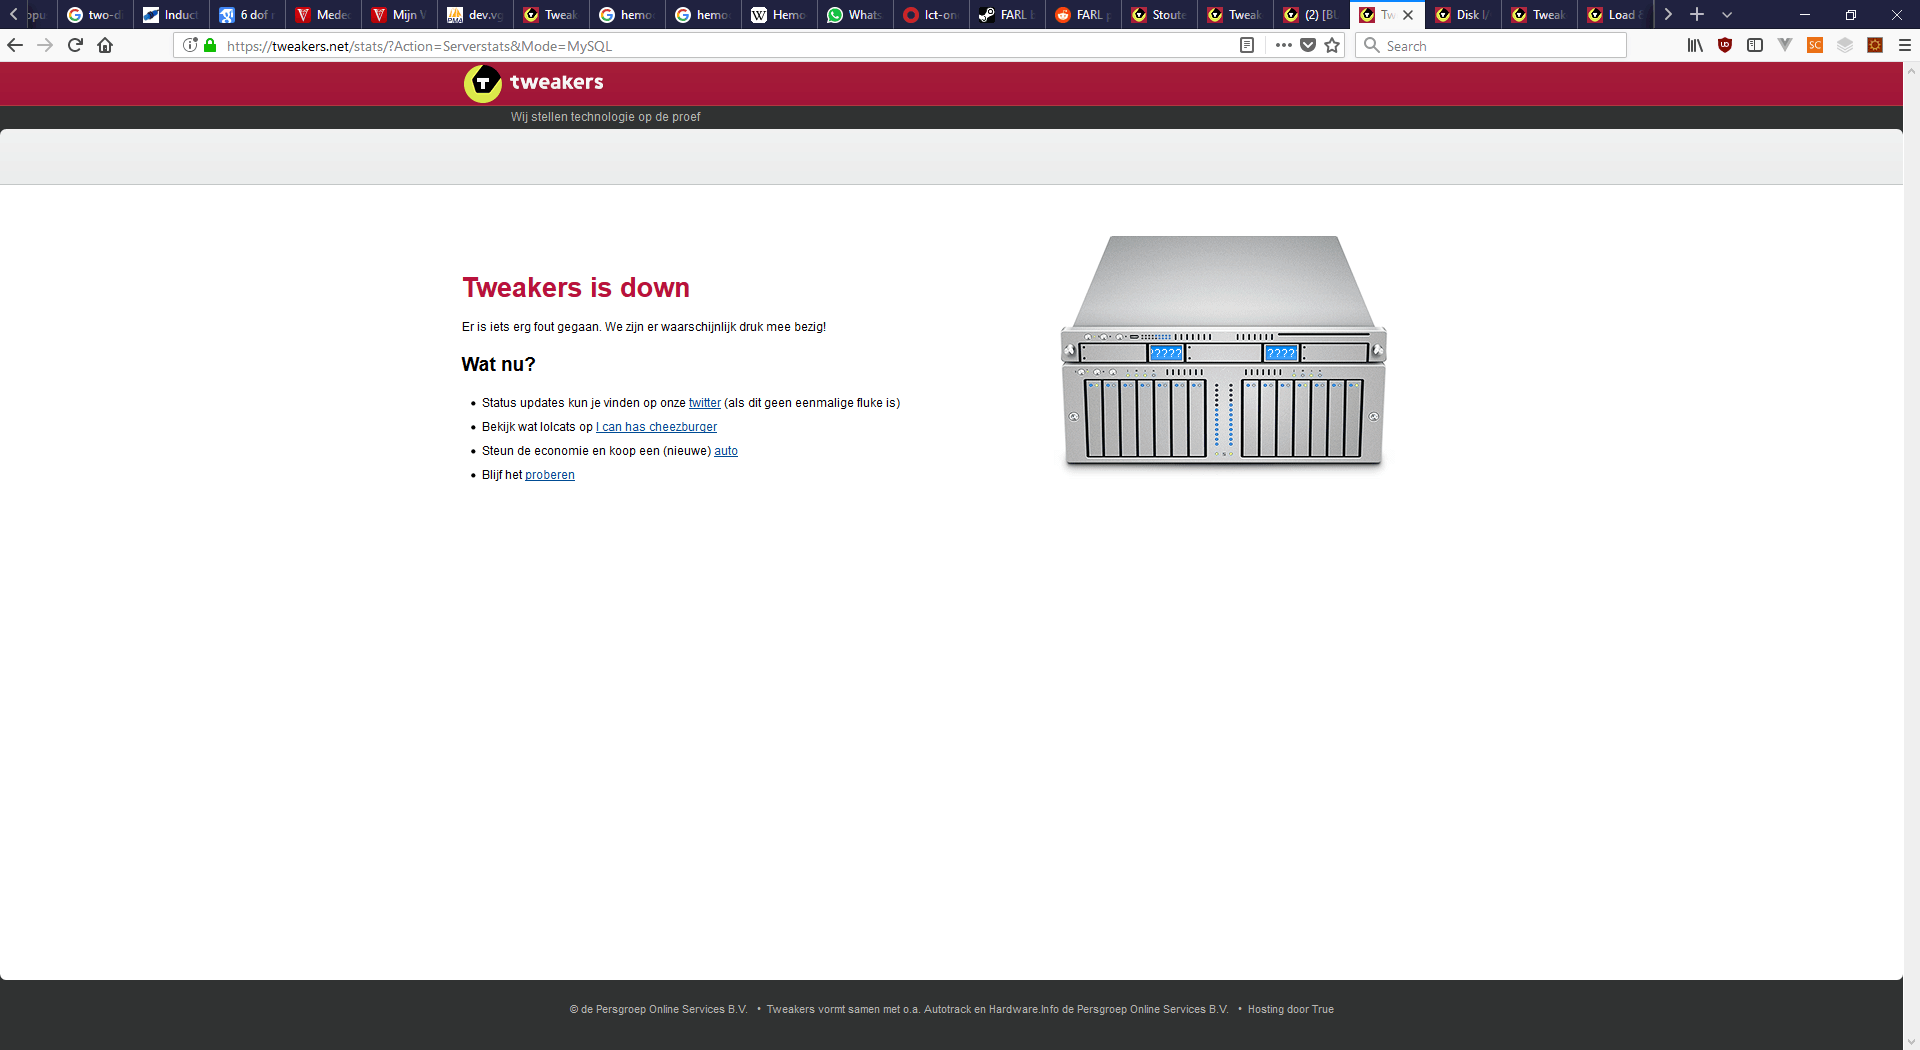Select the FARL tab with Steam icon
The height and width of the screenshot is (1050, 1920).
[1007, 15]
